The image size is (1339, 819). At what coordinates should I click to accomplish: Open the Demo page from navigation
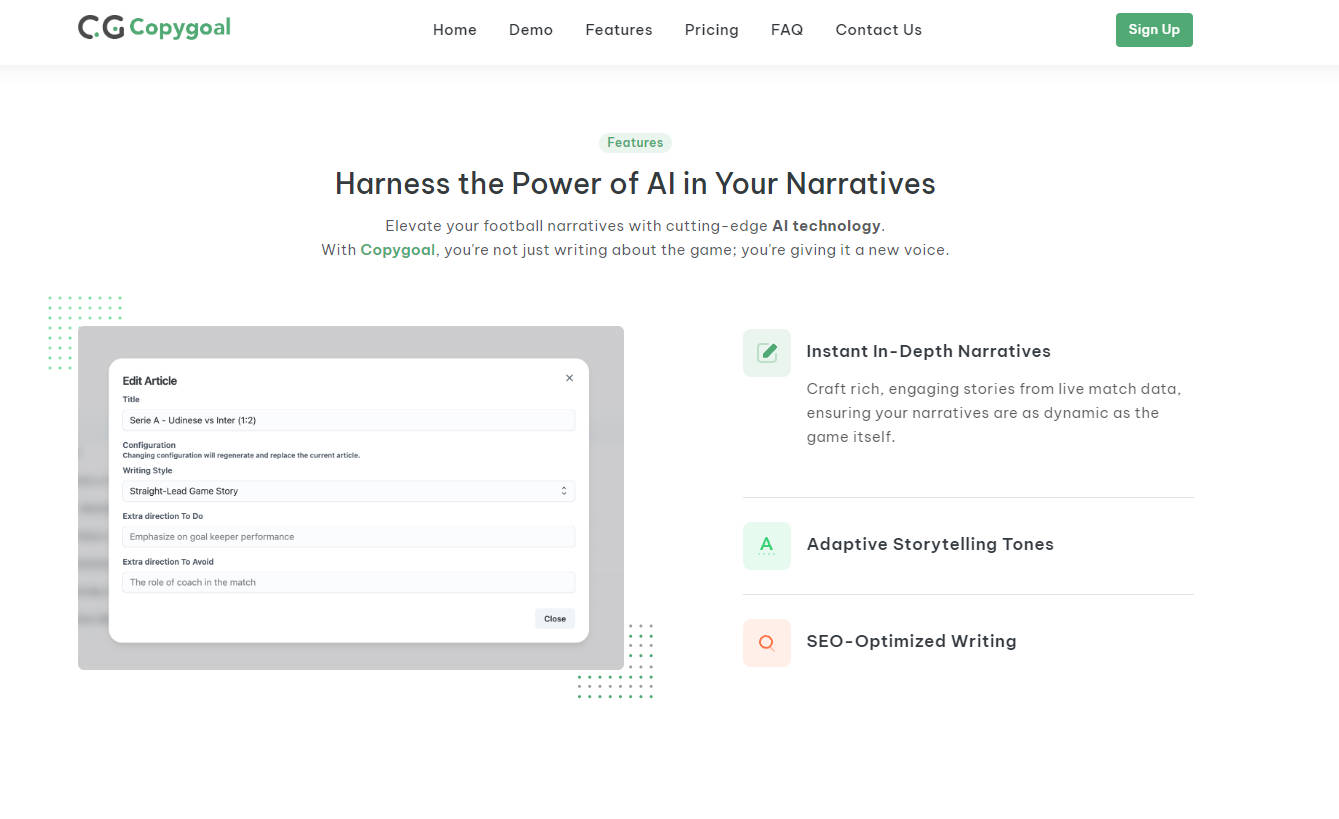530,30
